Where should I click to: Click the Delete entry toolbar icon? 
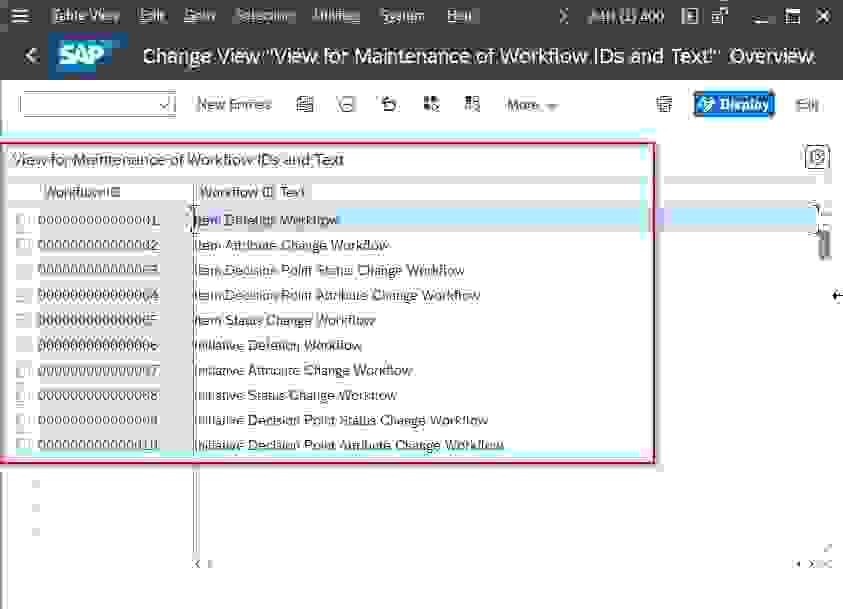[x=346, y=104]
